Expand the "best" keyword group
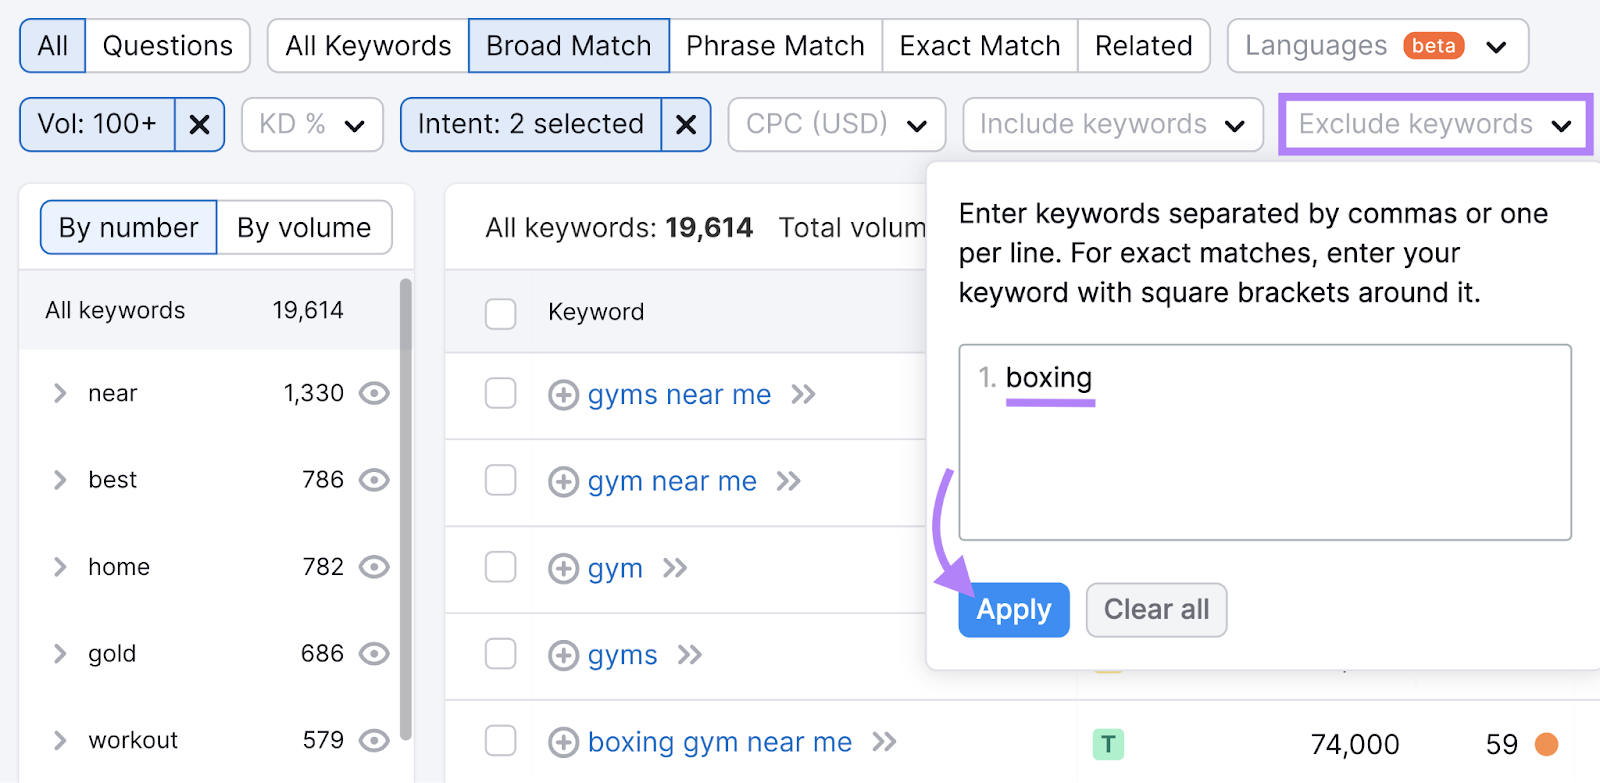 (x=60, y=480)
